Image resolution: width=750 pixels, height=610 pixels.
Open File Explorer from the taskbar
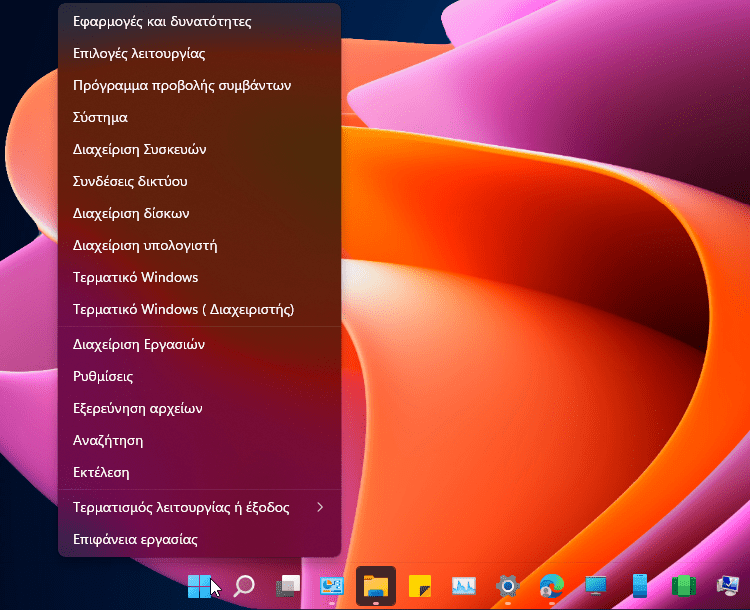pos(376,586)
